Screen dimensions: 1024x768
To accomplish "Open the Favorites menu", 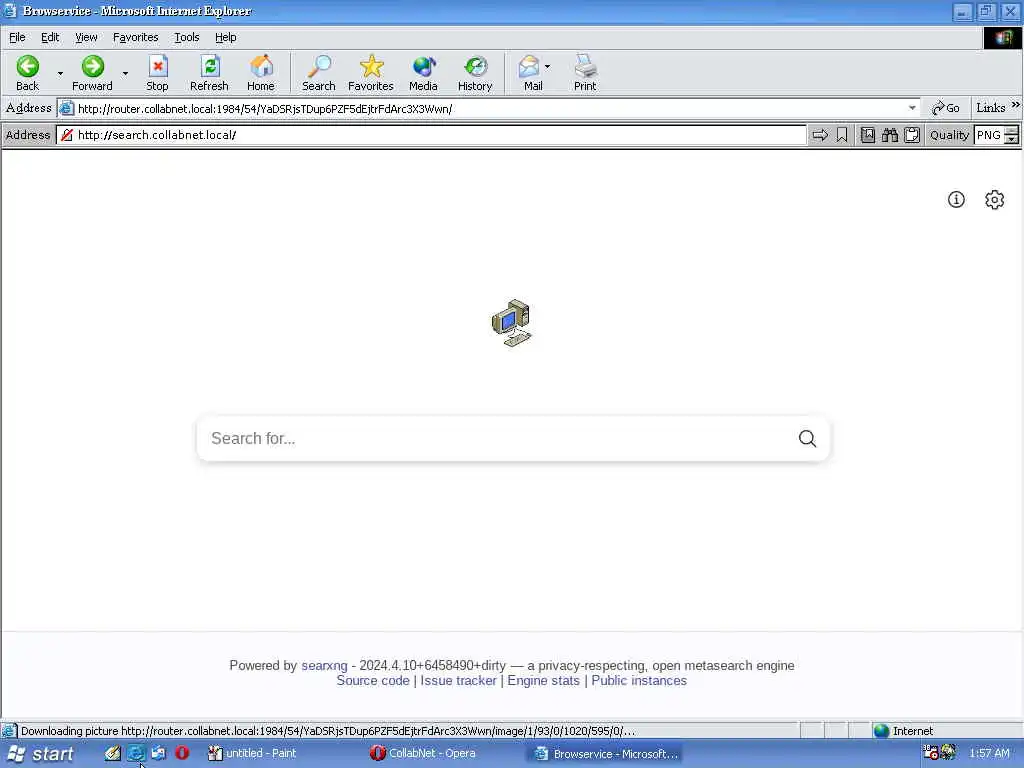I will tap(135, 37).
